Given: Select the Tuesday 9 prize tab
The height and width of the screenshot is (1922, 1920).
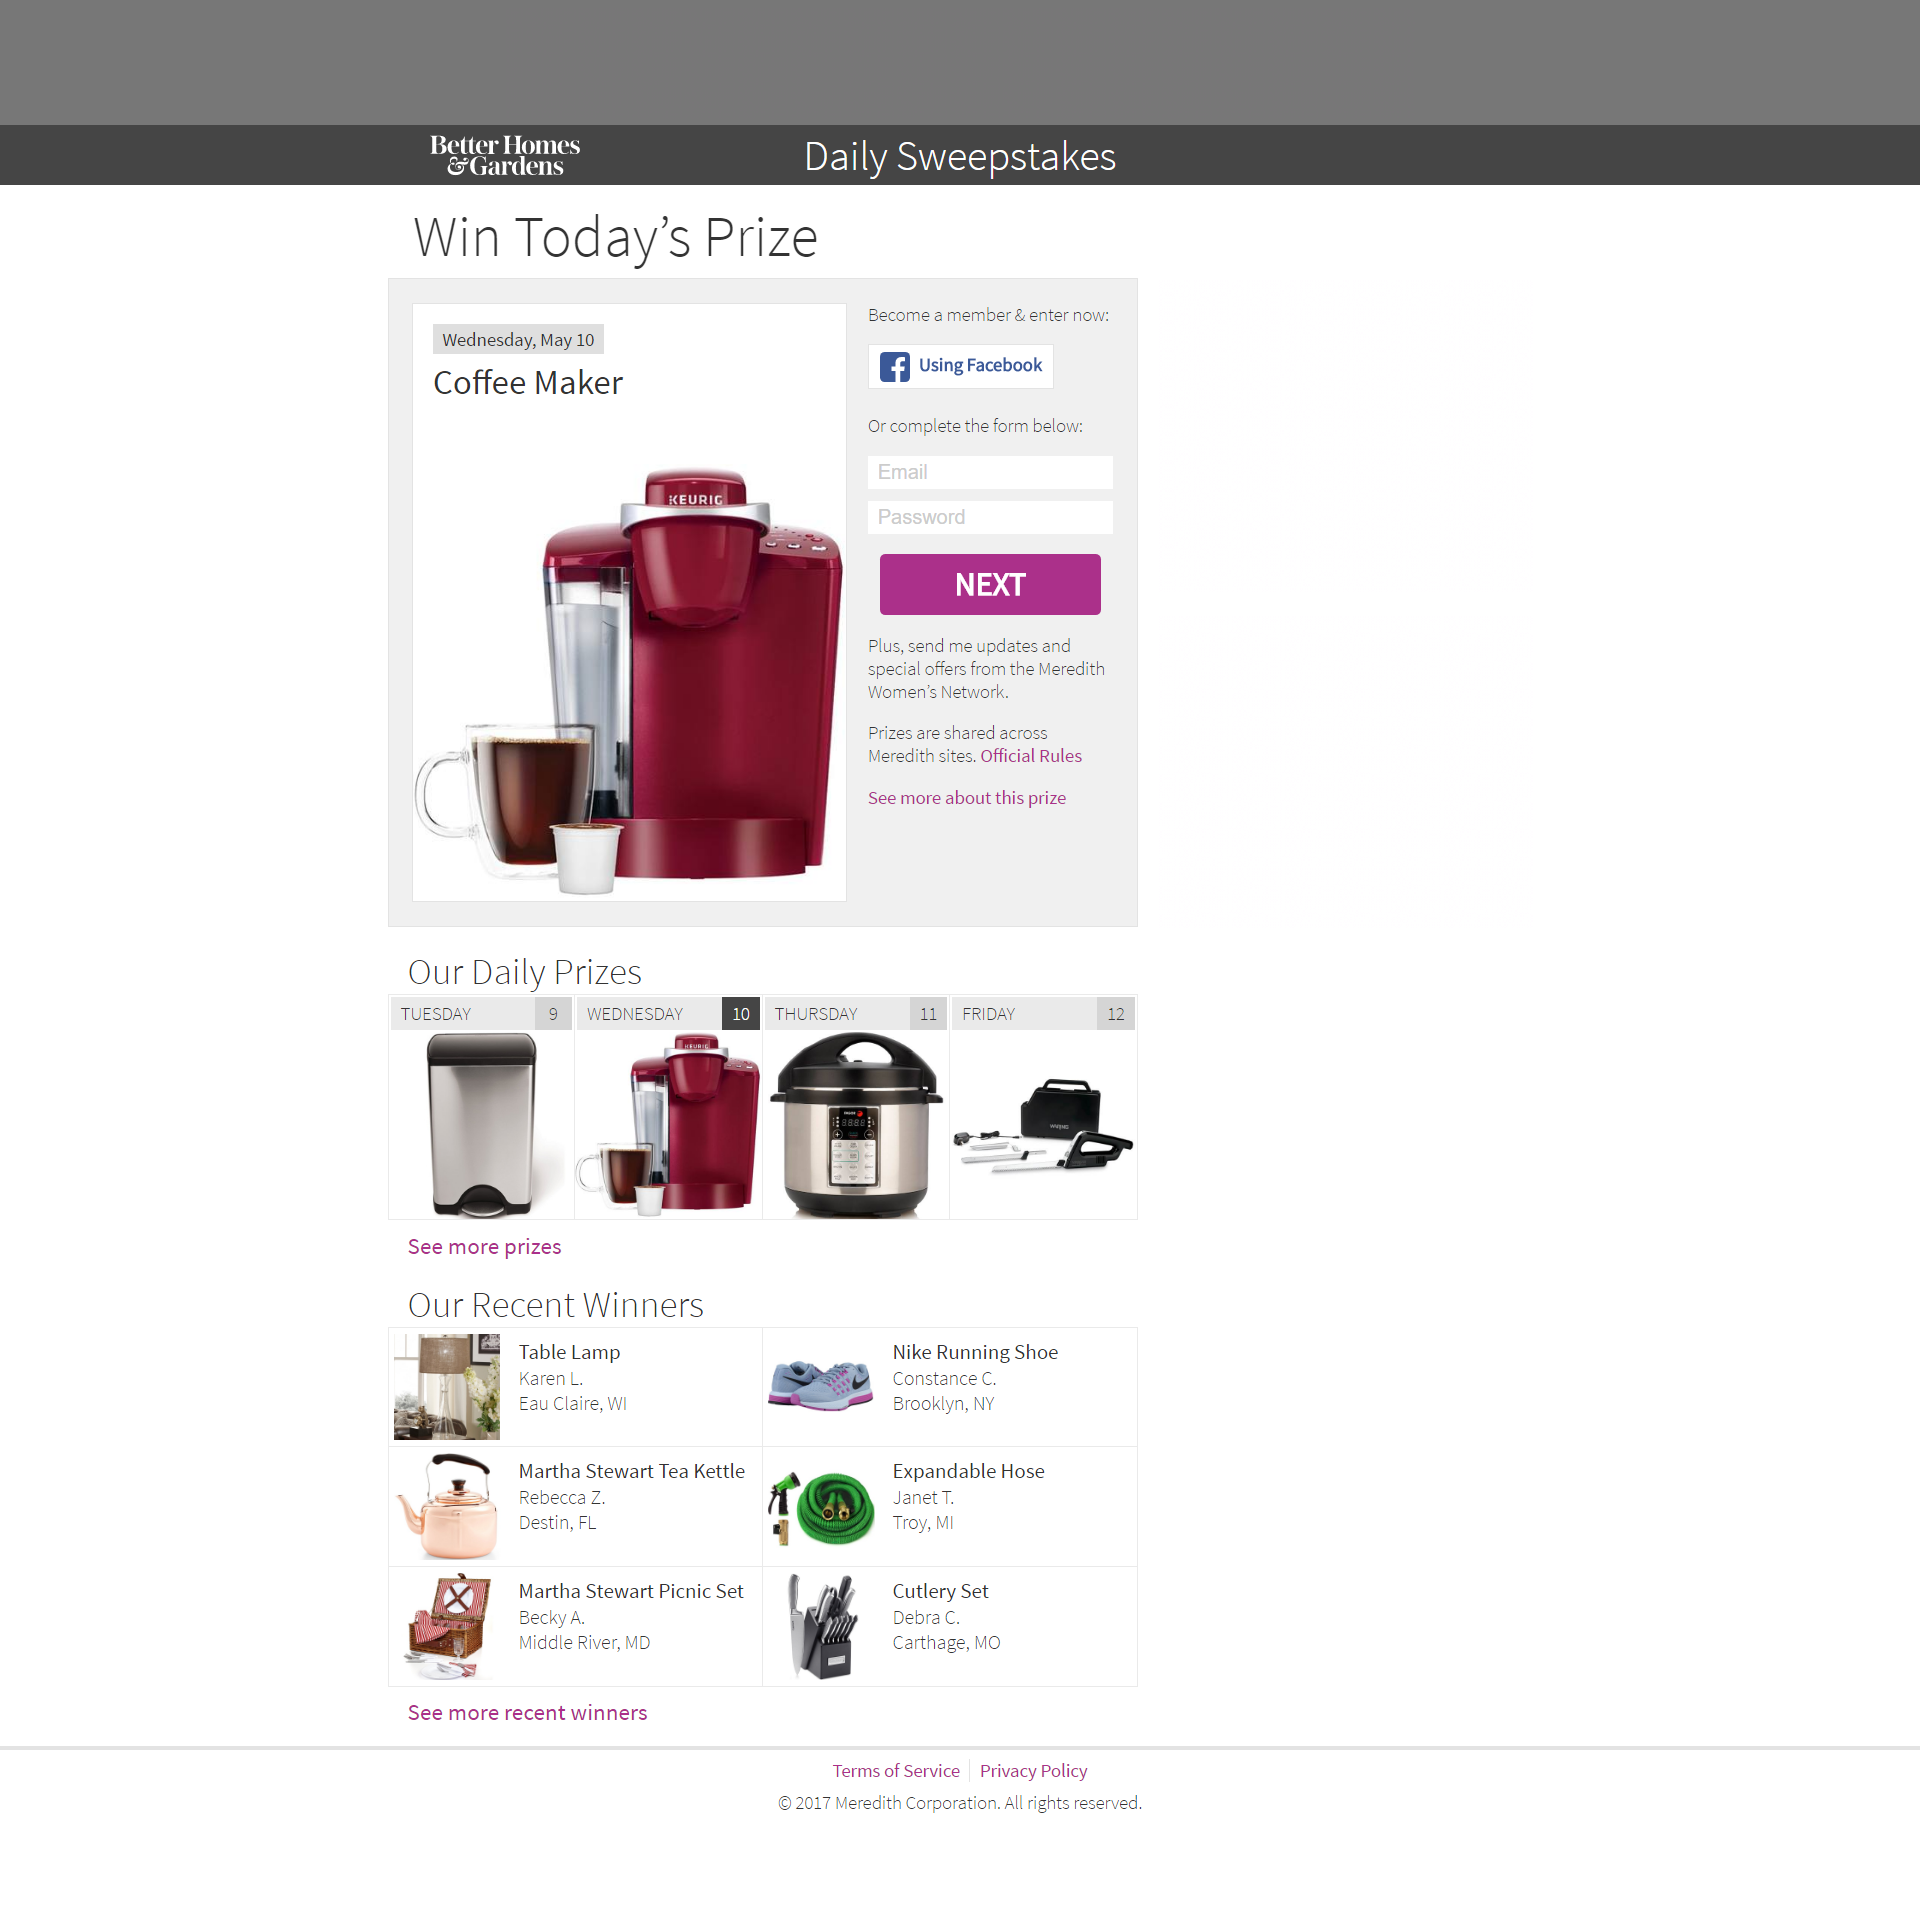Looking at the screenshot, I should pos(481,1014).
